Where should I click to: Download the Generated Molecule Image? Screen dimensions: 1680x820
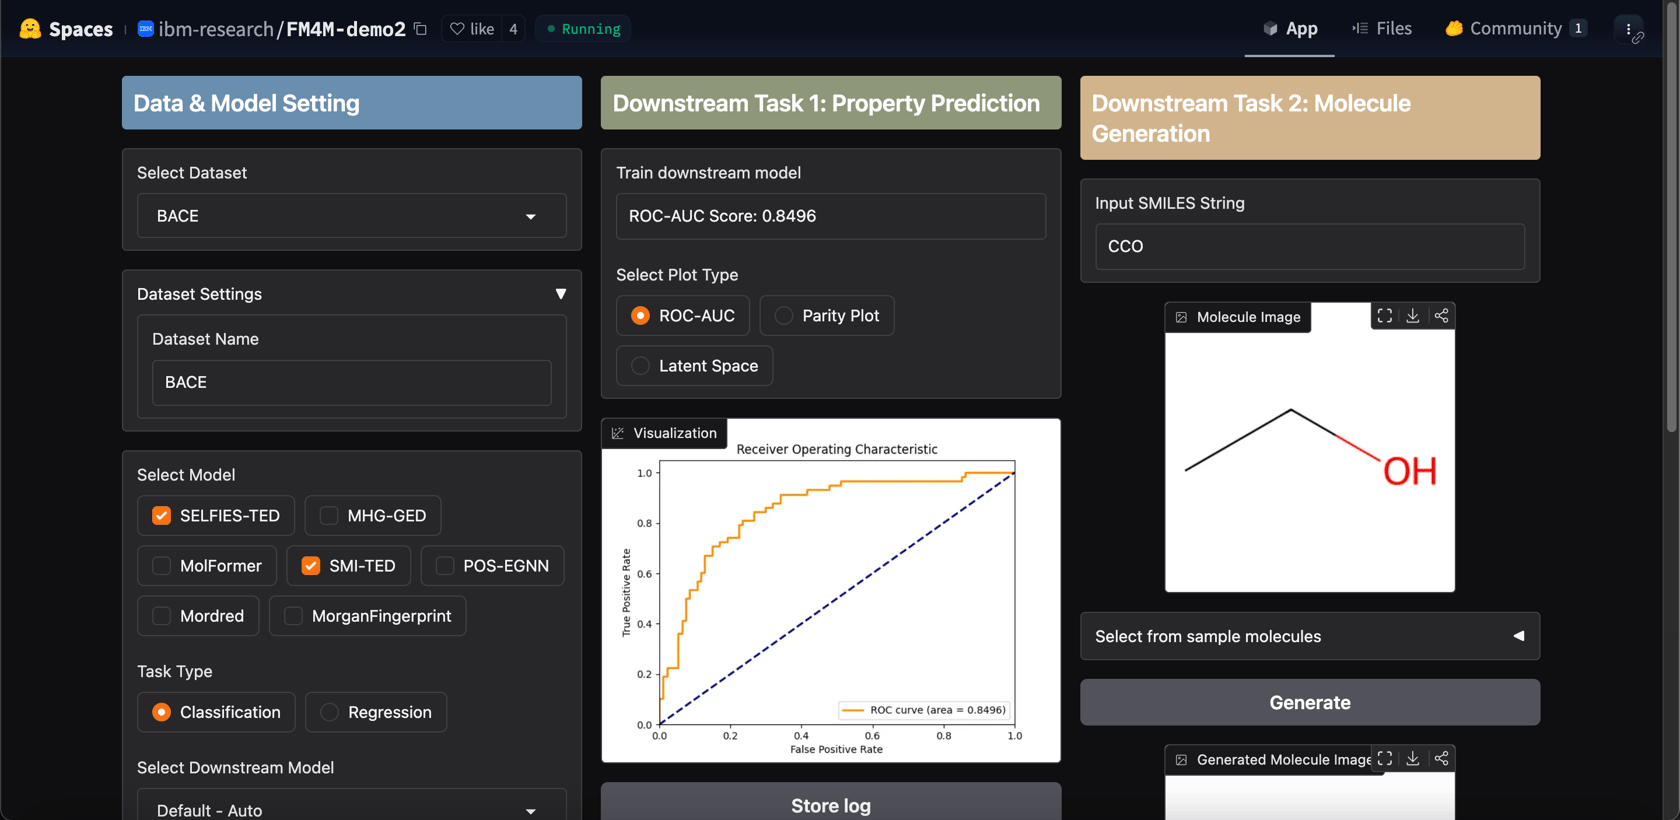click(x=1412, y=759)
